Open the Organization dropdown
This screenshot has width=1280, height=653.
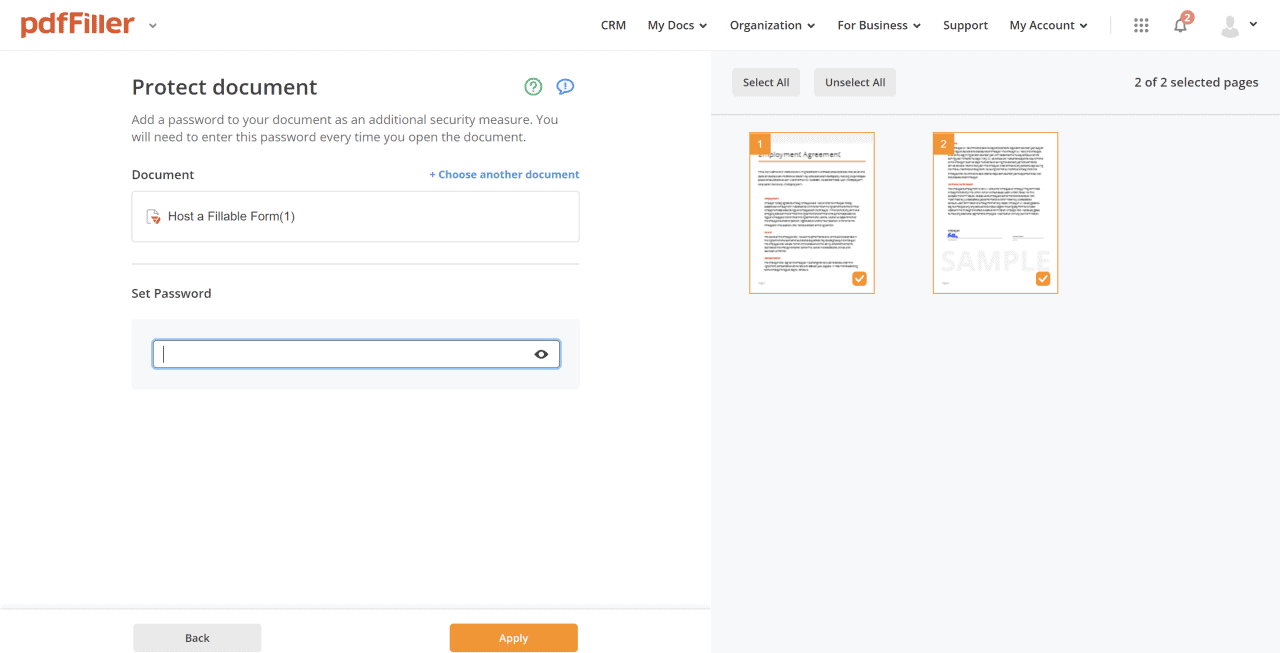[x=772, y=25]
